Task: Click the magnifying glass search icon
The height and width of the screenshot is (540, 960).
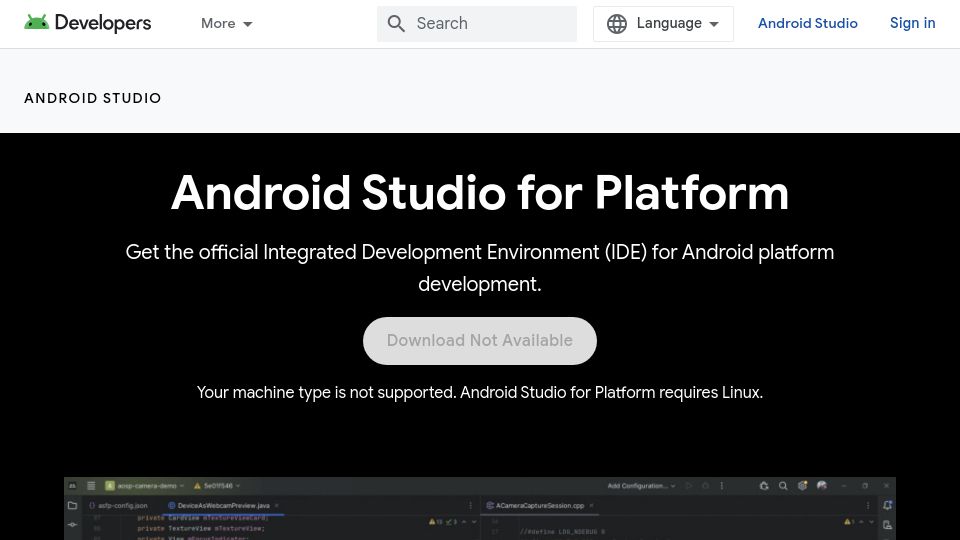Action: [x=396, y=24]
